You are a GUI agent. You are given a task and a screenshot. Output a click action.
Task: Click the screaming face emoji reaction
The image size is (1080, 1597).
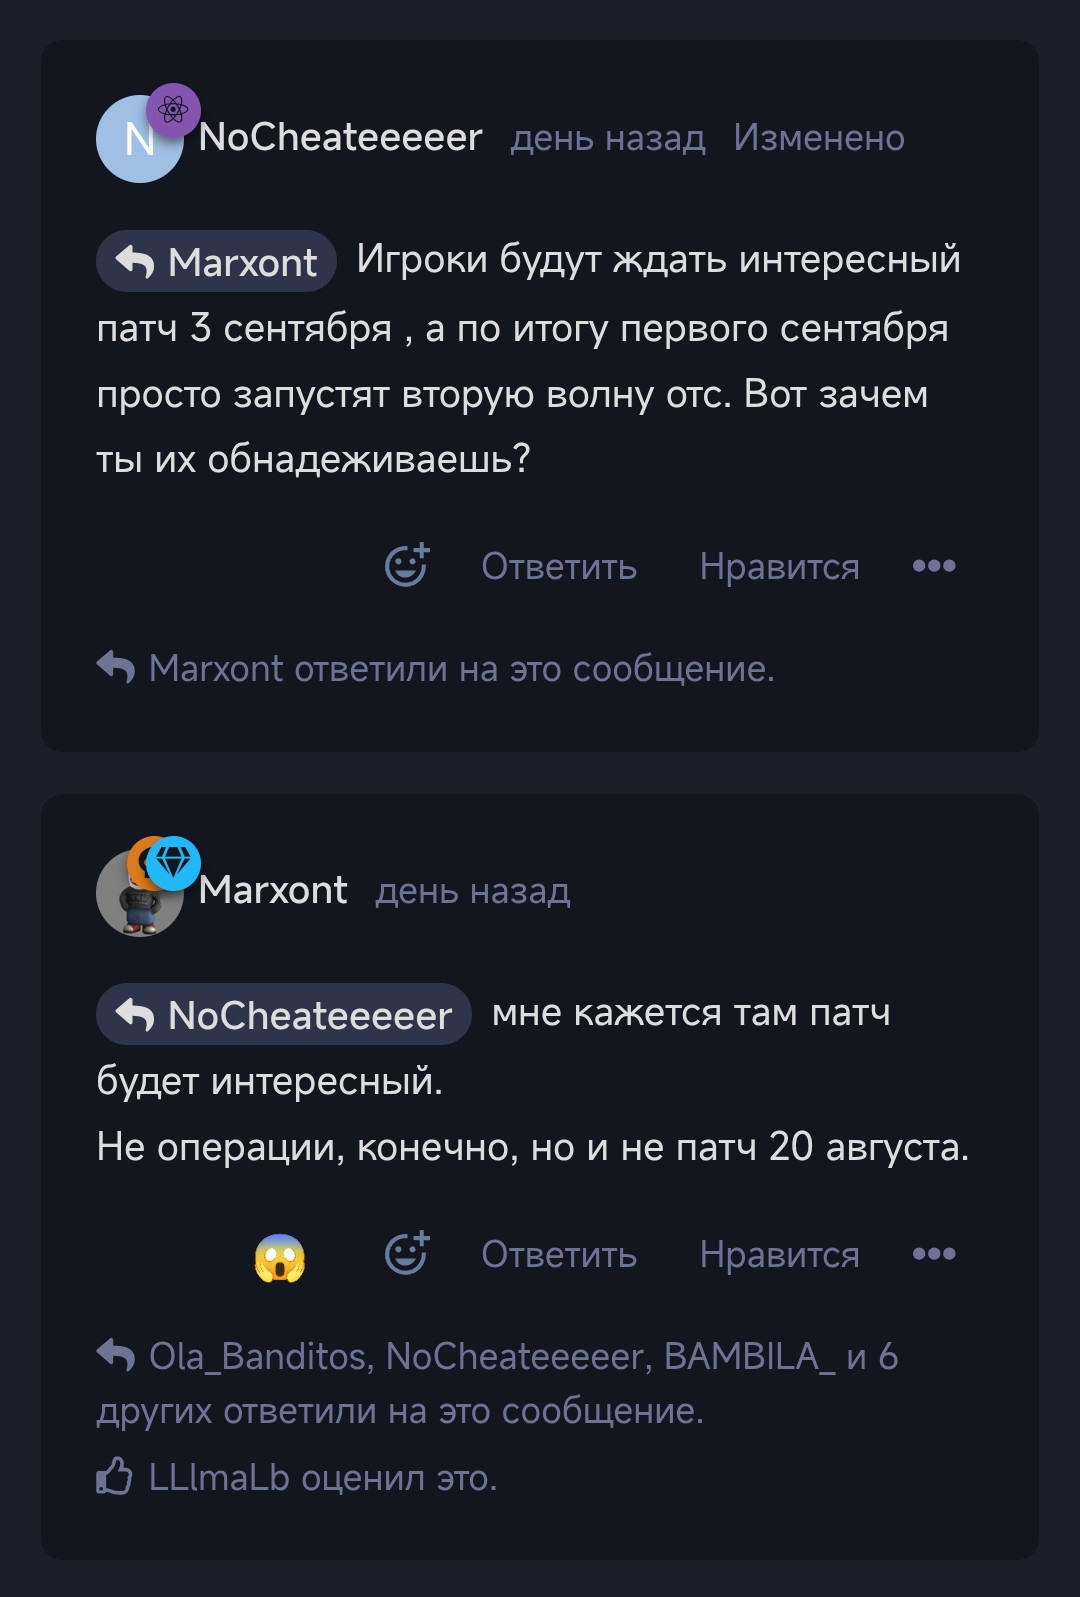tap(280, 1256)
